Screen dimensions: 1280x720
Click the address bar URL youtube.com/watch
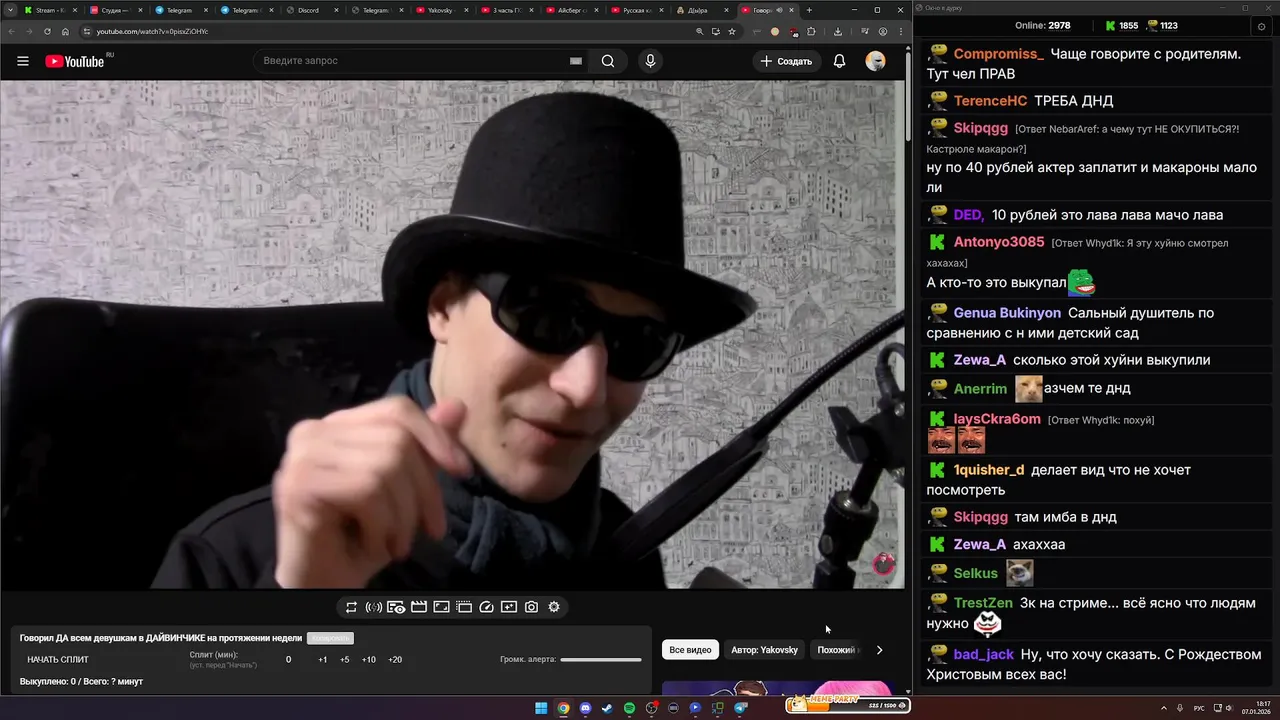click(x=152, y=31)
